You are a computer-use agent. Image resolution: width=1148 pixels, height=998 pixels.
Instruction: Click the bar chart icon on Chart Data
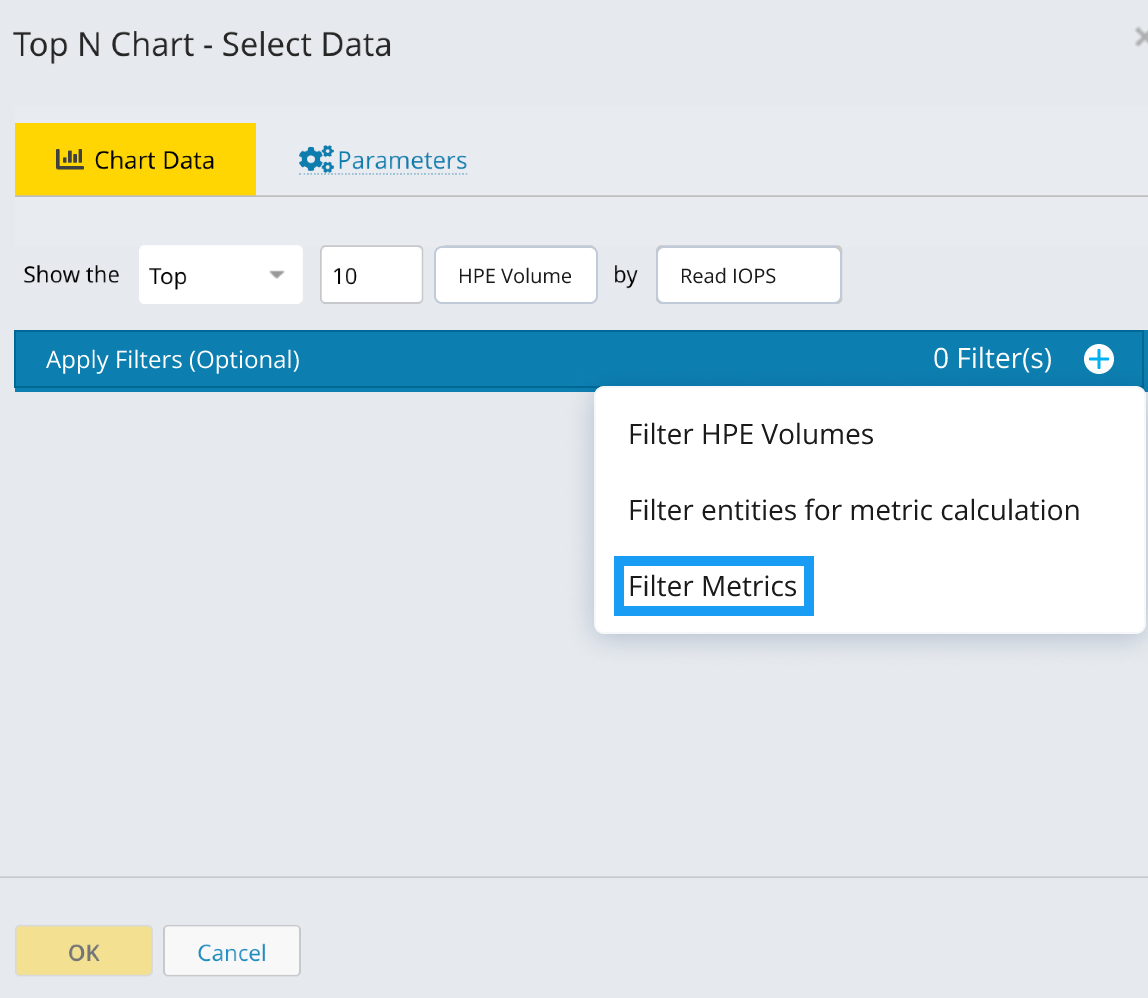pyautogui.click(x=70, y=159)
